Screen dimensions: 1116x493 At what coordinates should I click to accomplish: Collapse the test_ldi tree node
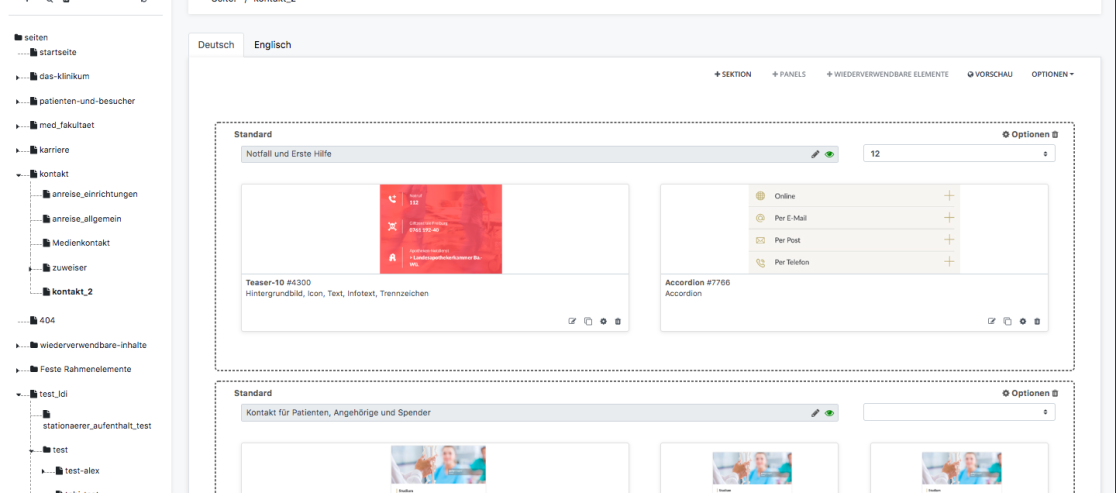(x=18, y=395)
